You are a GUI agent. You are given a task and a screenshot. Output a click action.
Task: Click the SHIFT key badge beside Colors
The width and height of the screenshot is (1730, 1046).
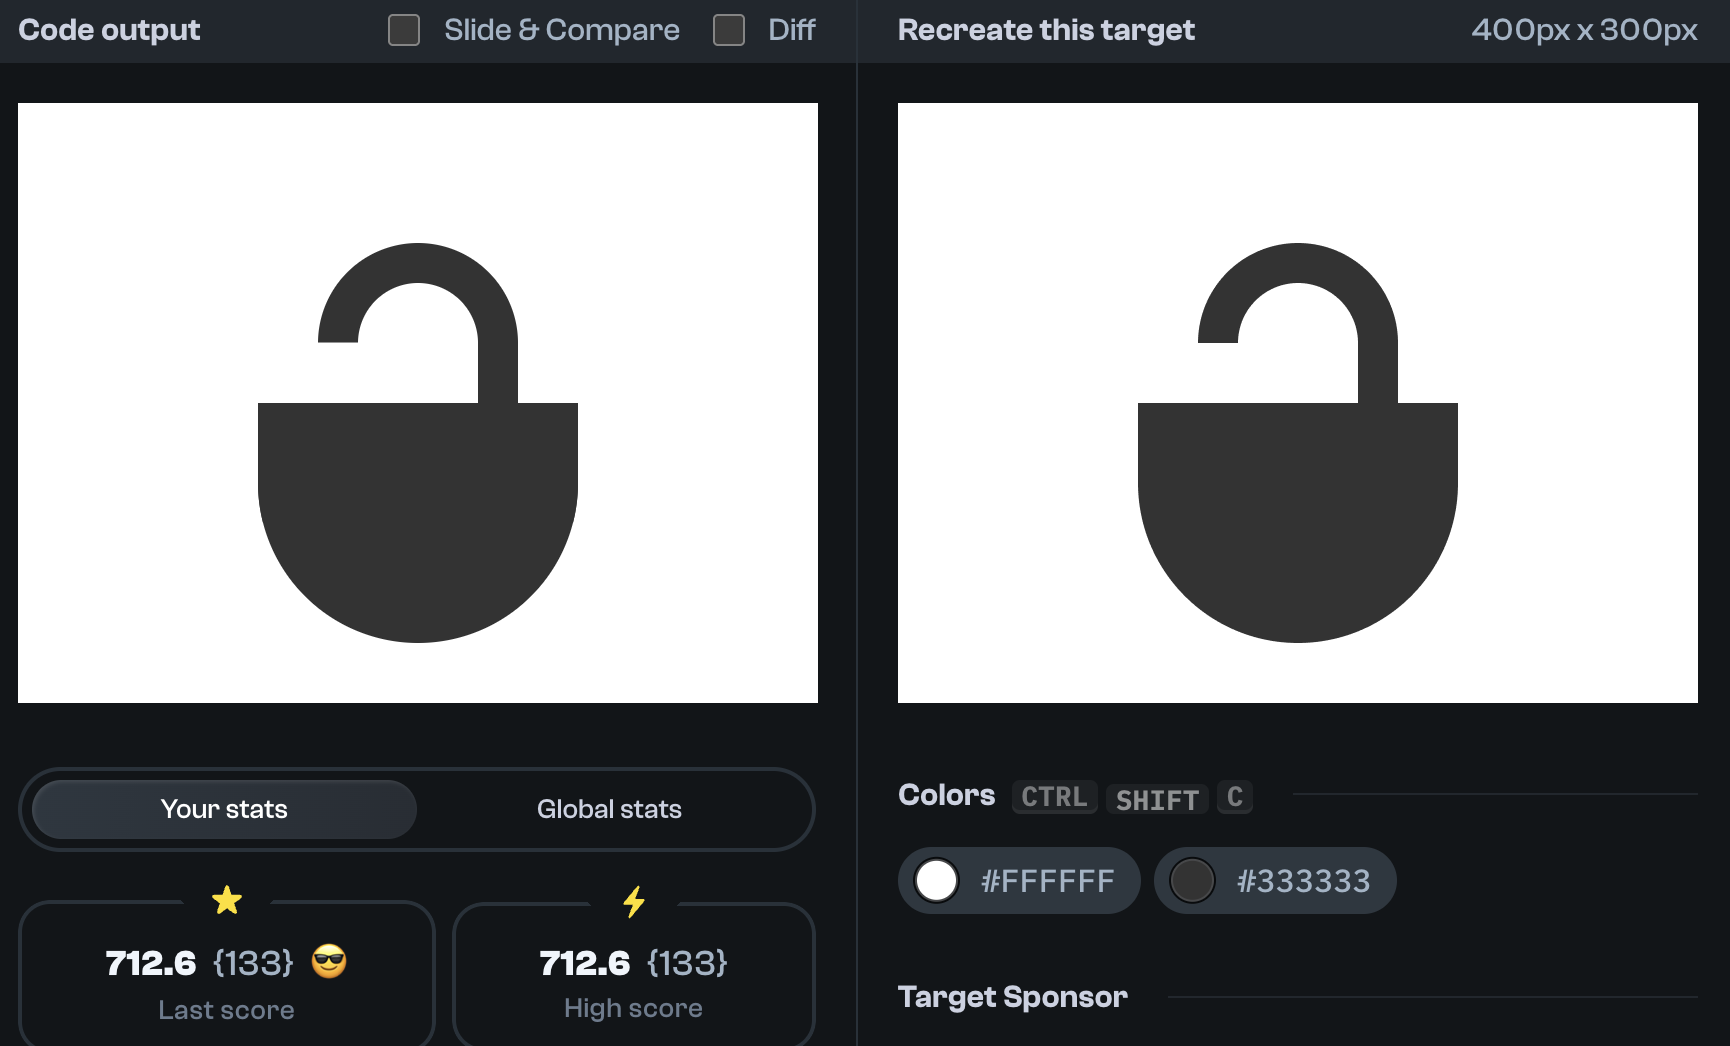1157,799
